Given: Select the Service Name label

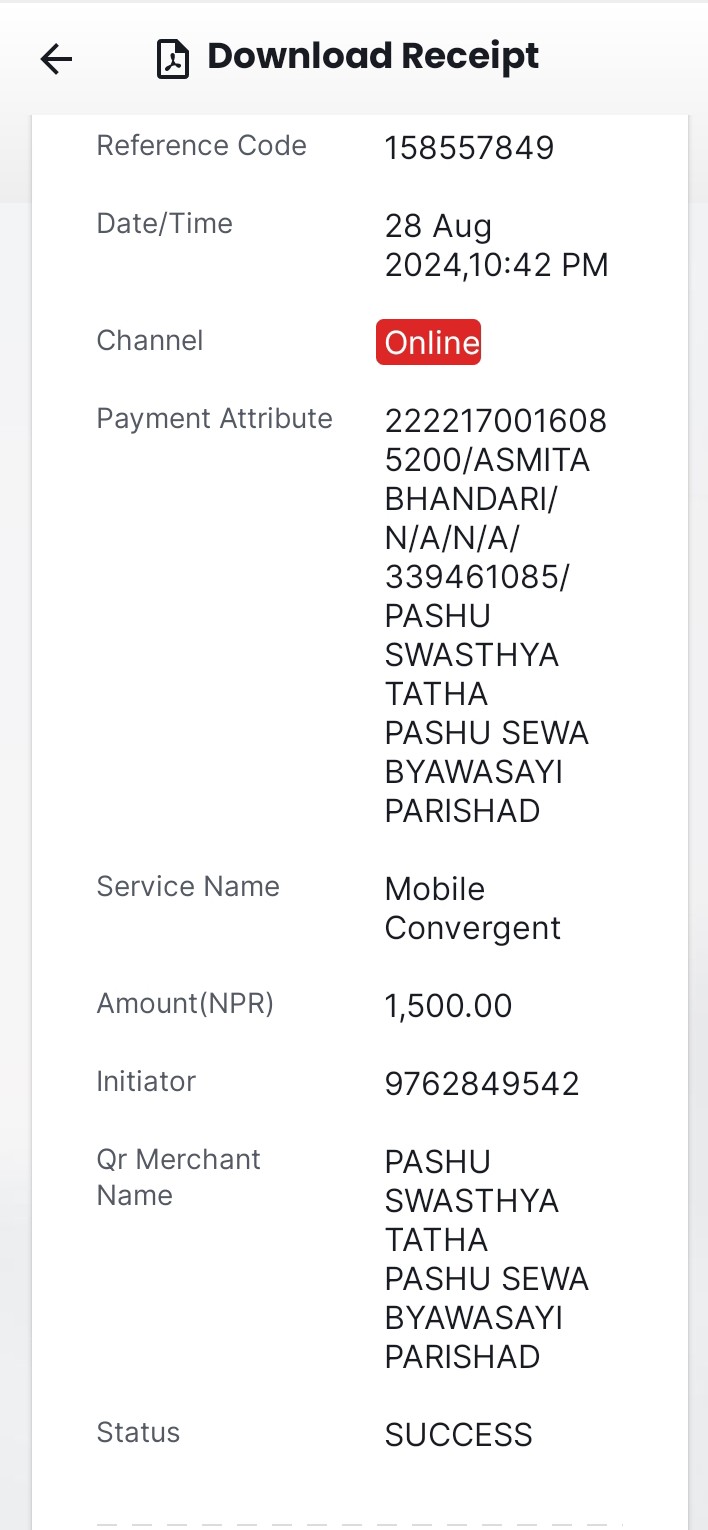Looking at the screenshot, I should pos(188,886).
